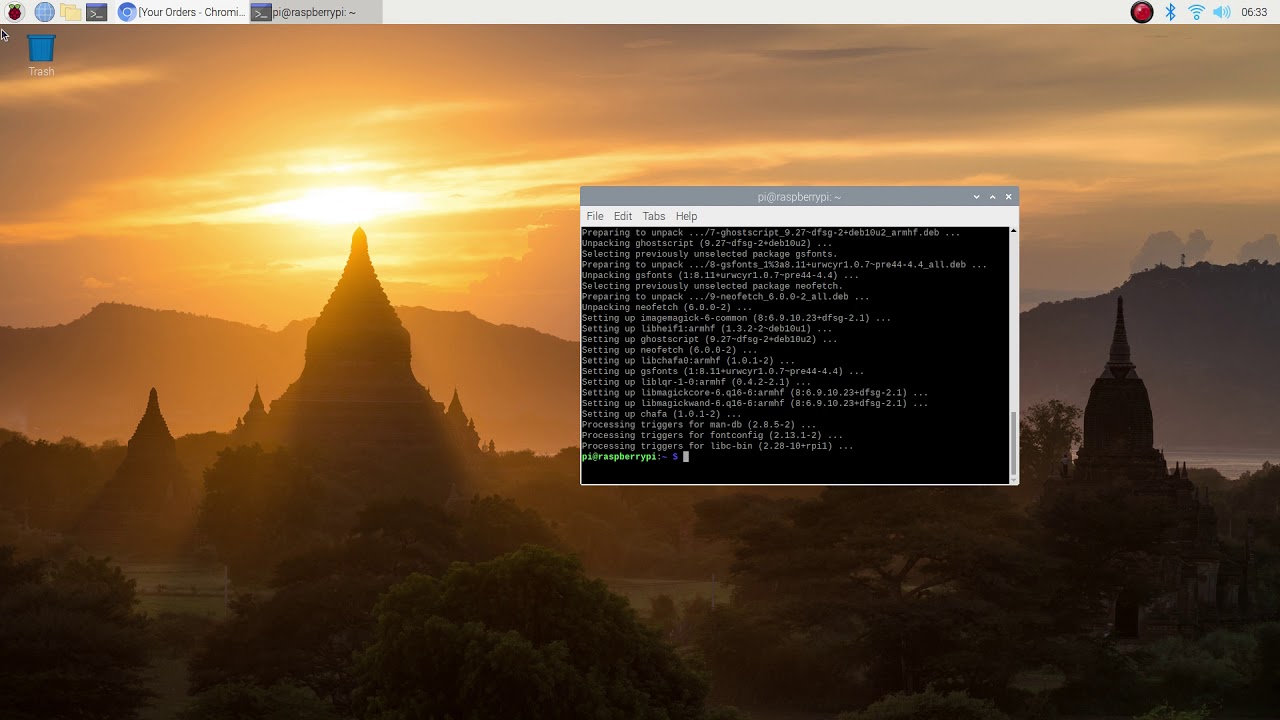Image resolution: width=1280 pixels, height=720 pixels.
Task: Open the Wi-Fi network menu
Action: [1196, 12]
